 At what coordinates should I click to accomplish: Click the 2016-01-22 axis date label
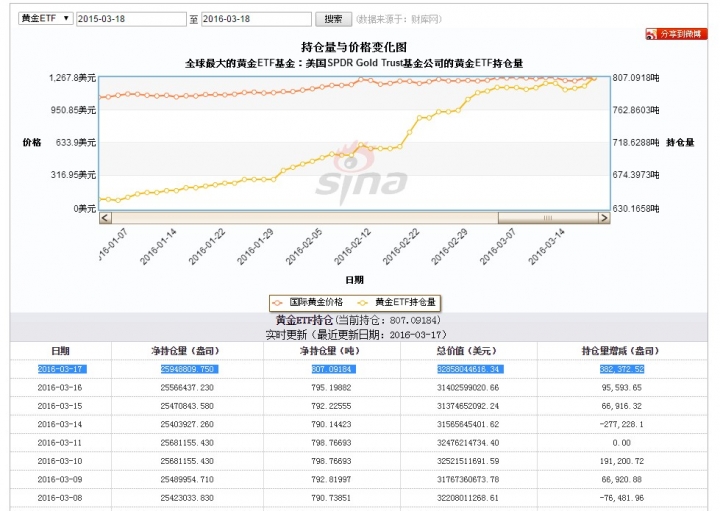click(207, 247)
